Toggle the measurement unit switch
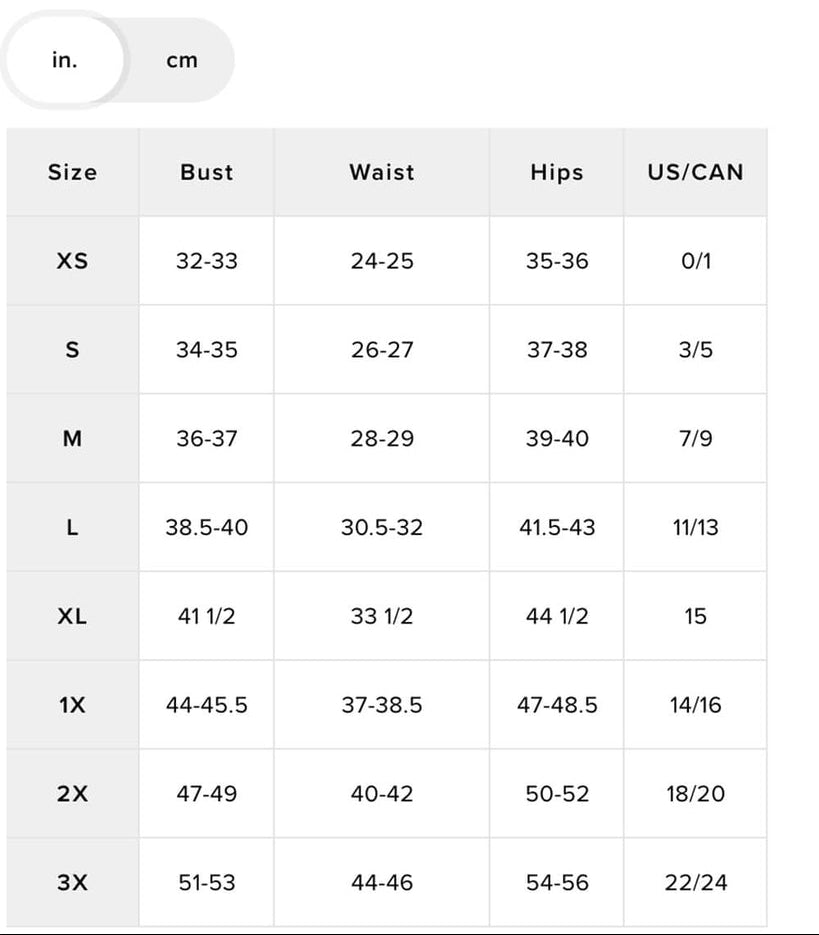819x935 pixels. [x=120, y=60]
